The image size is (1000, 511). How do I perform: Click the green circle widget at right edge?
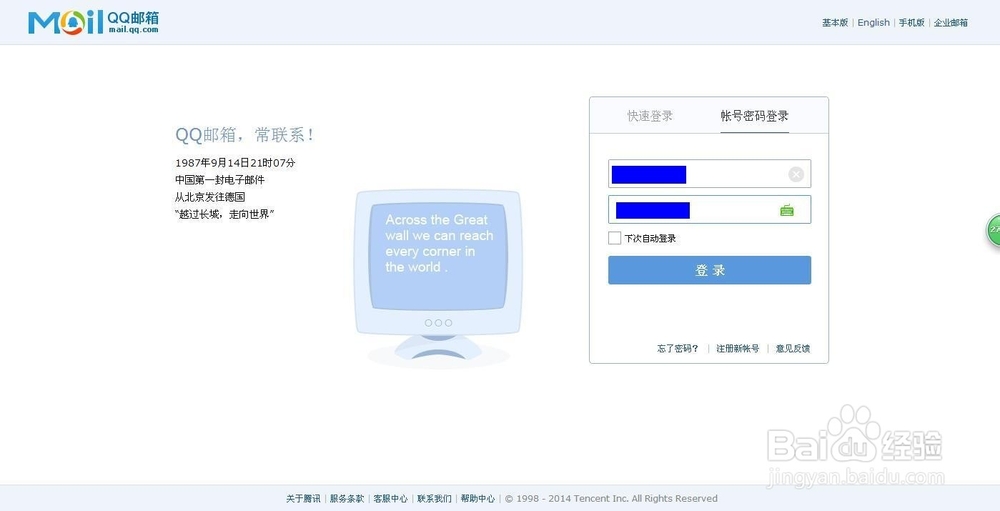[x=994, y=230]
